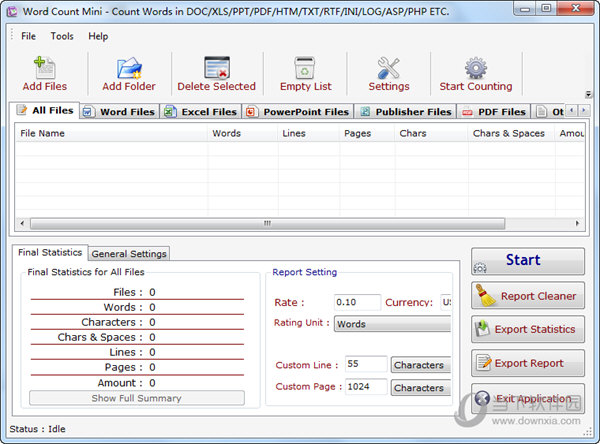Open the Tools menu
This screenshot has height=444, width=600.
tap(62, 36)
